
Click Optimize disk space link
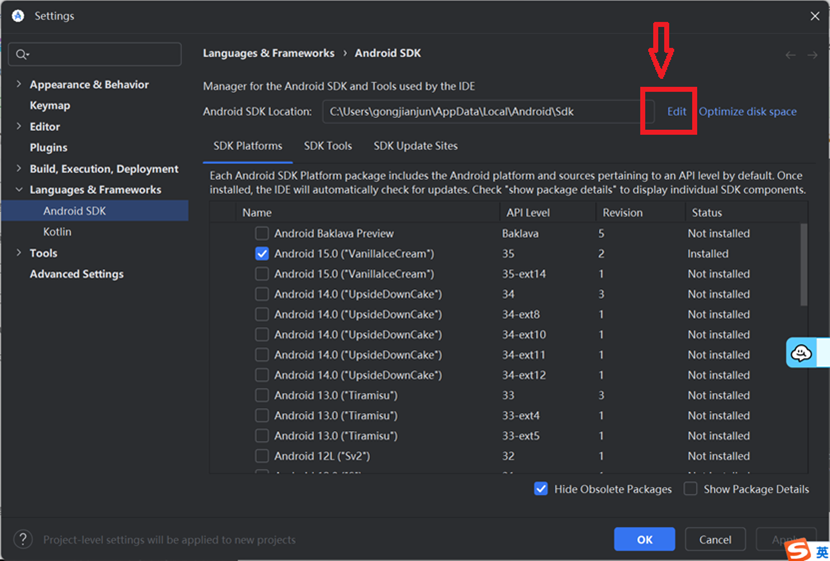(747, 112)
